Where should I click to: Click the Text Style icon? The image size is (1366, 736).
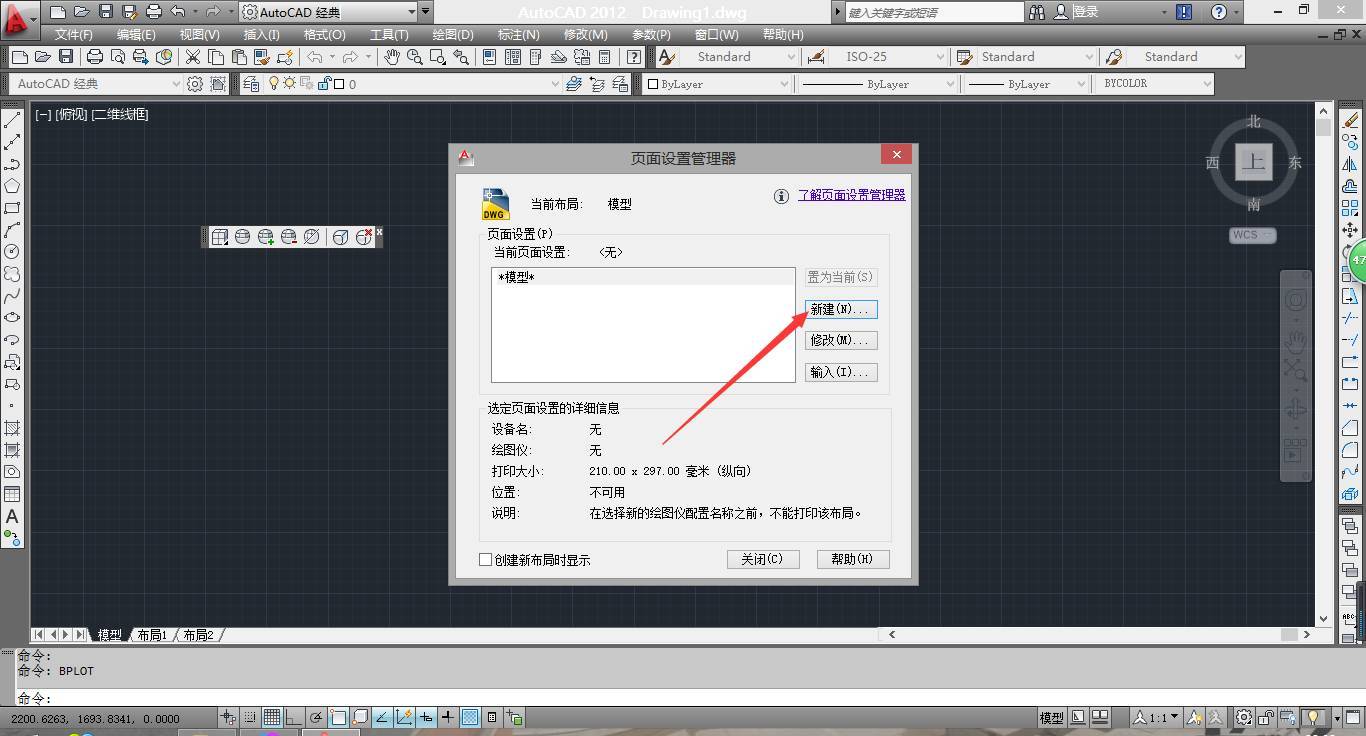tap(666, 57)
